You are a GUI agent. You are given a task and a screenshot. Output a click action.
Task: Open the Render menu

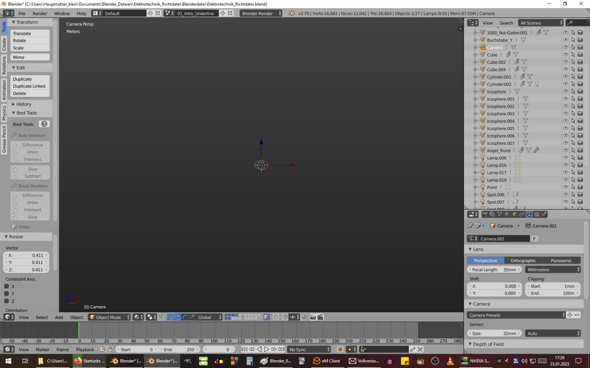[40, 13]
